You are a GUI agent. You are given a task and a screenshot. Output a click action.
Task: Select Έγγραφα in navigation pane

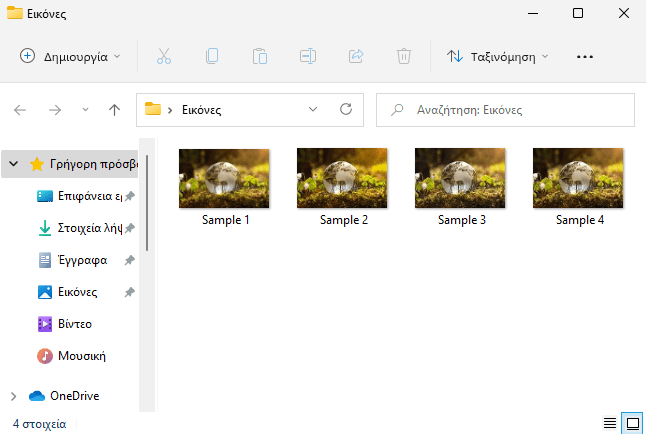[x=82, y=260]
